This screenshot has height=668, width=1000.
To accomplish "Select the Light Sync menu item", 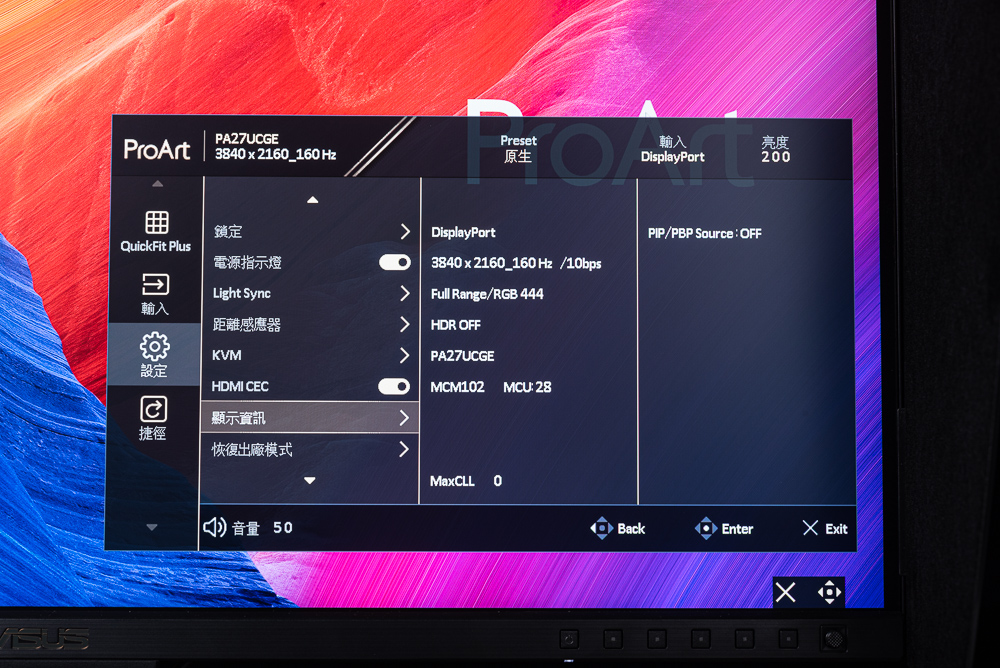I will [x=311, y=293].
